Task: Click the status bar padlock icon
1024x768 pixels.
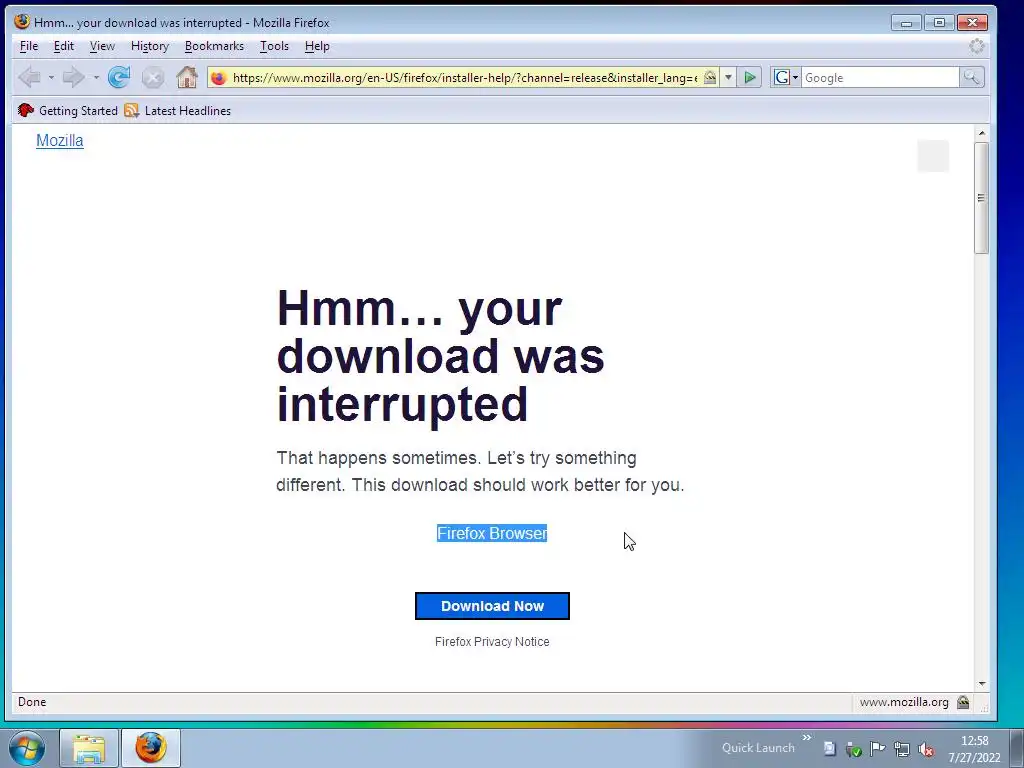Action: [x=963, y=702]
